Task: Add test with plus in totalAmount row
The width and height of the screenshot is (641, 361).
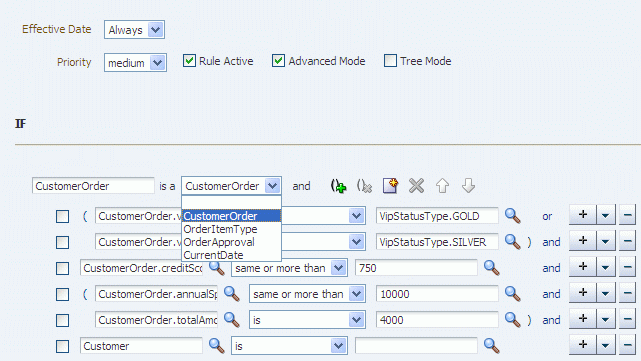Action: point(583,319)
